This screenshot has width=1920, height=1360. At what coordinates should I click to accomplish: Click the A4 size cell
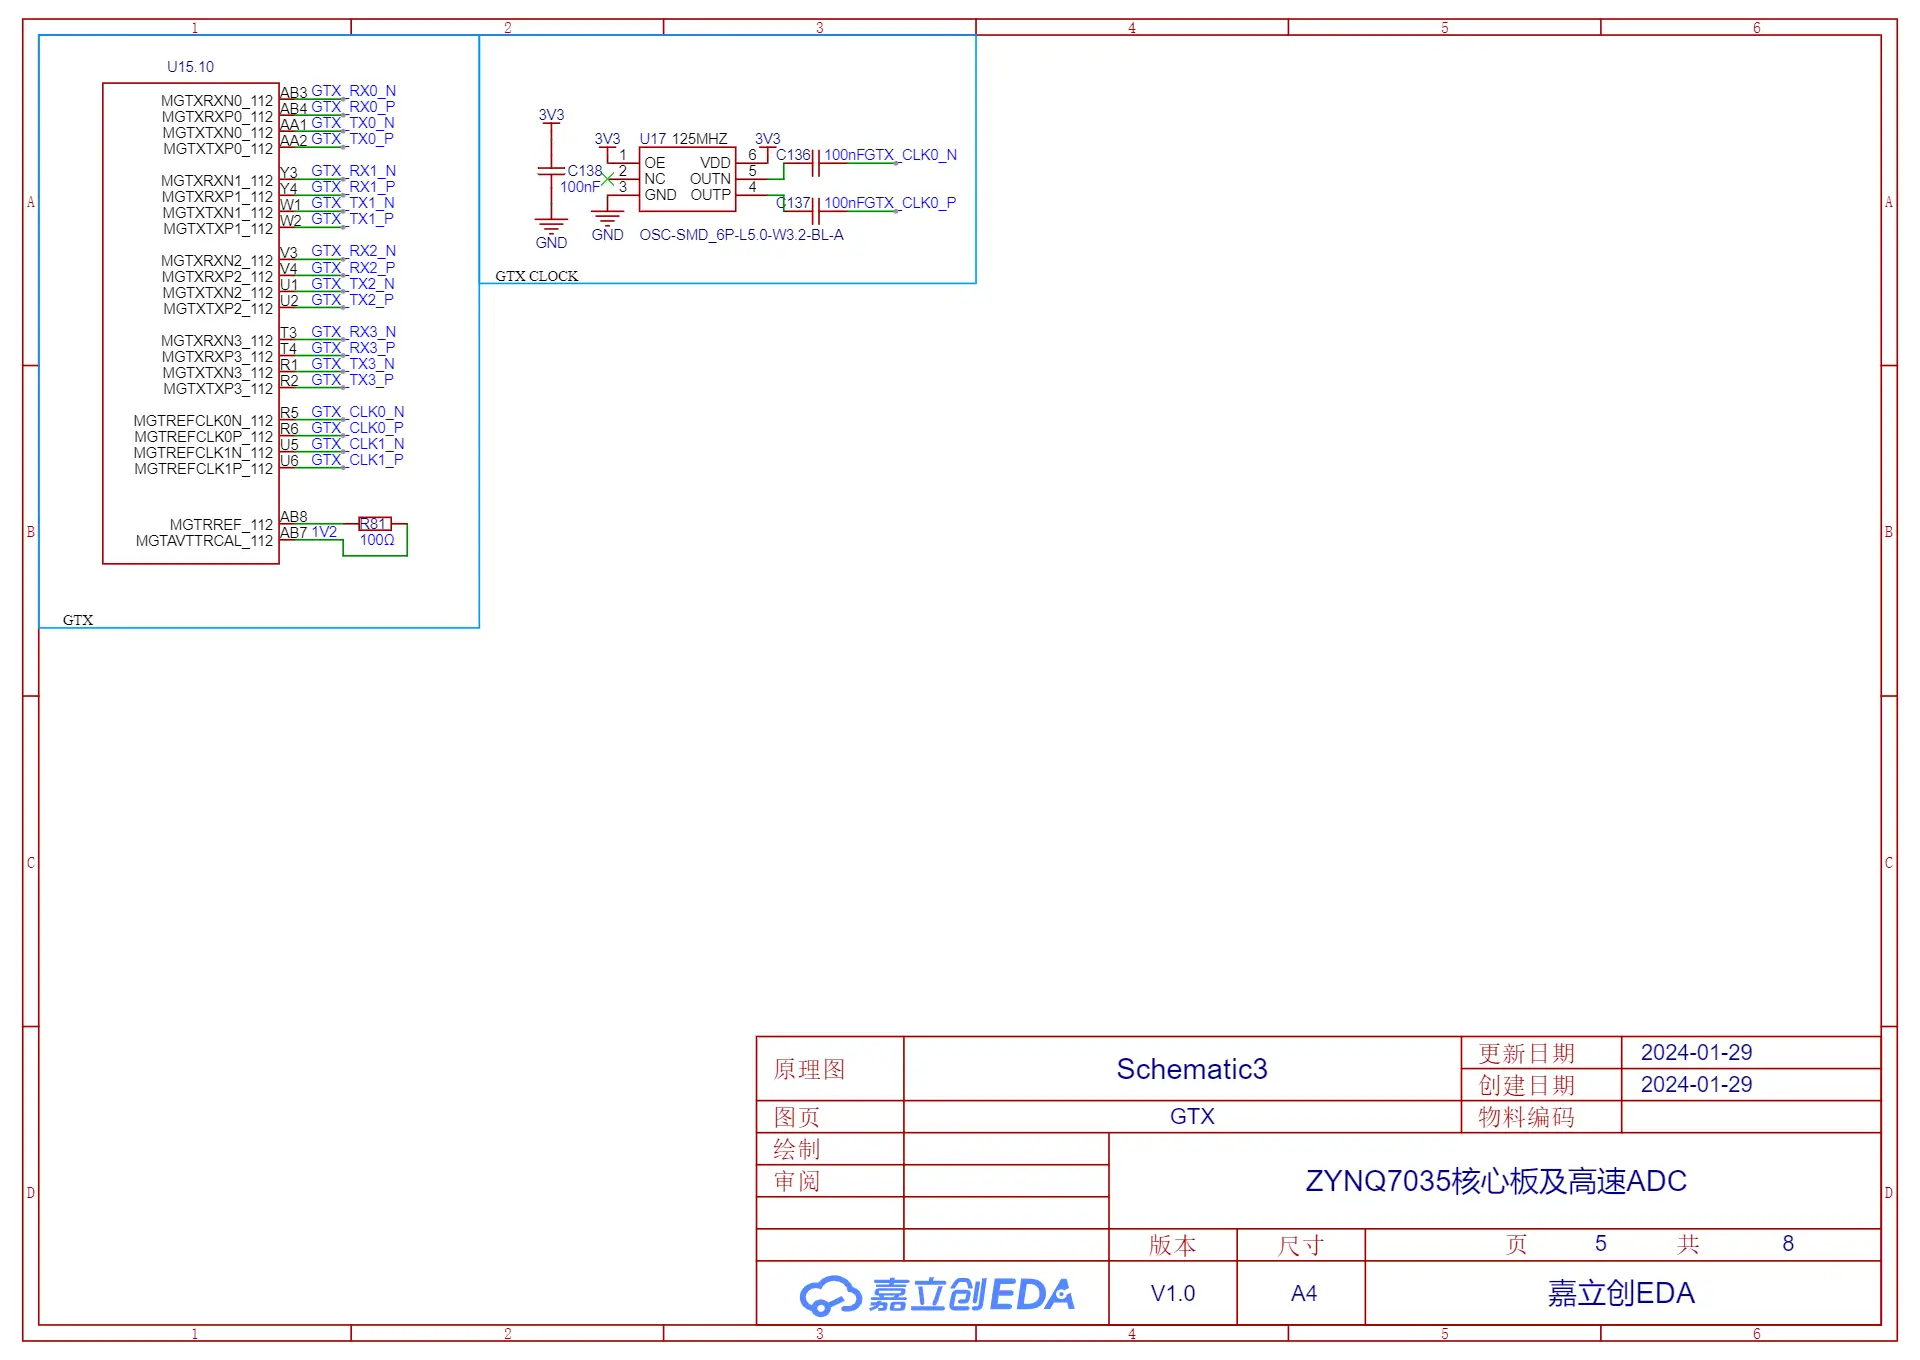(1303, 1293)
